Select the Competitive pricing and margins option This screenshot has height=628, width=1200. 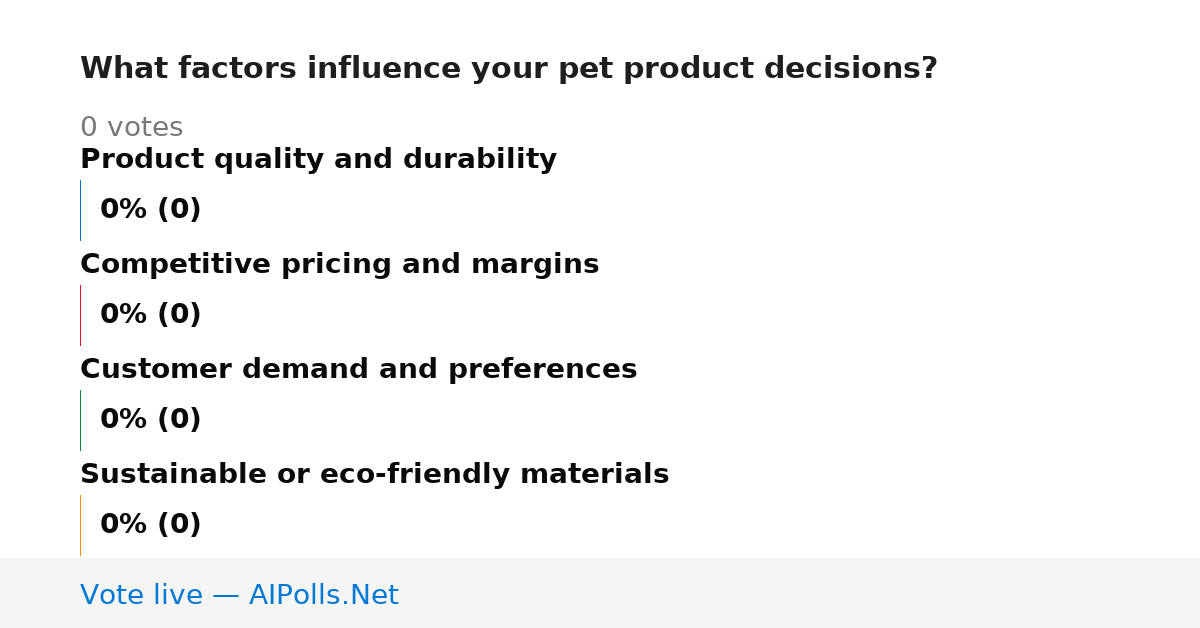coord(339,265)
